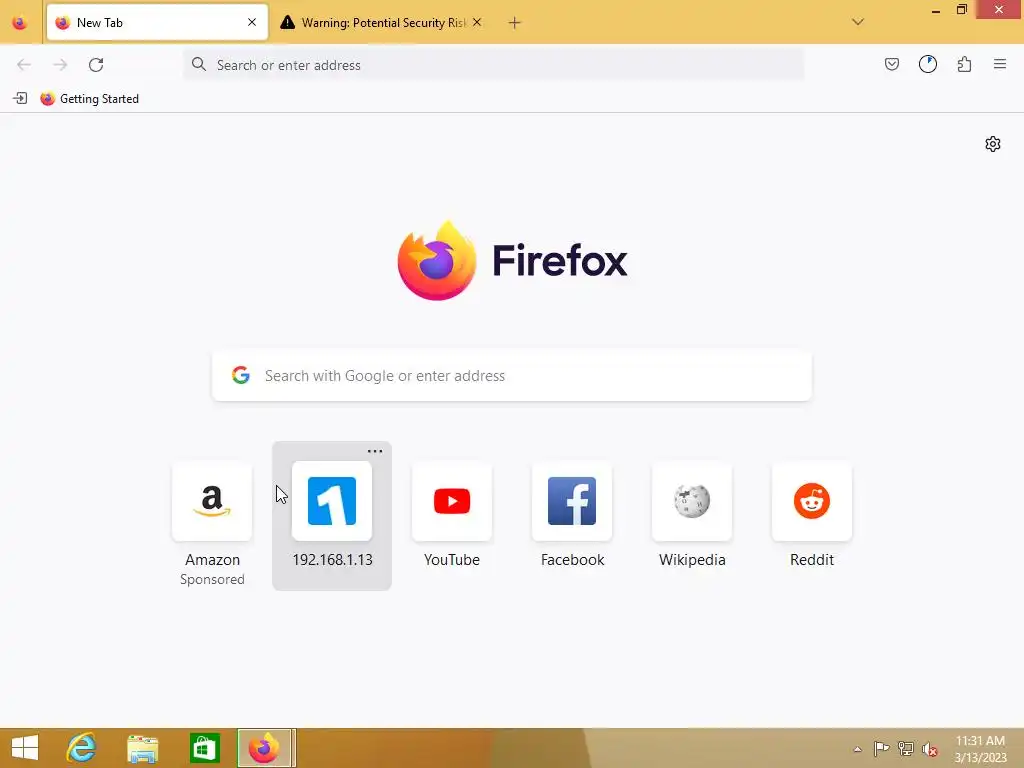This screenshot has height=768, width=1024.
Task: Switch to the New Tab tab
Action: coord(157,23)
